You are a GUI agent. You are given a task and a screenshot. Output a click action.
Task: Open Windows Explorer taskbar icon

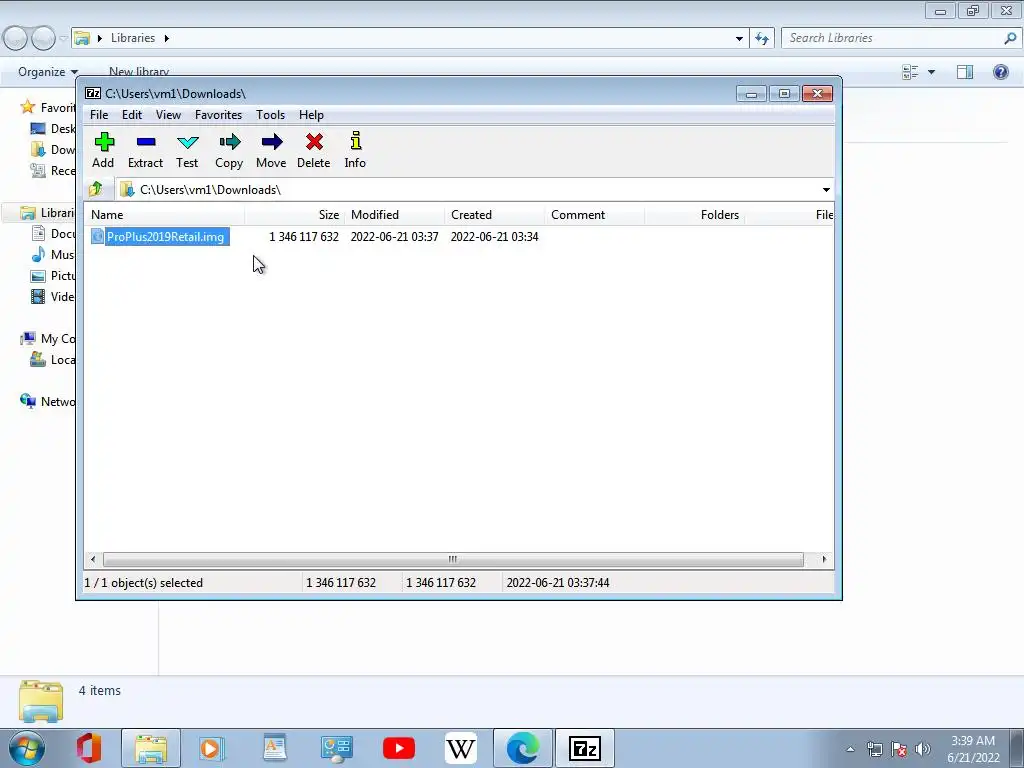point(150,748)
